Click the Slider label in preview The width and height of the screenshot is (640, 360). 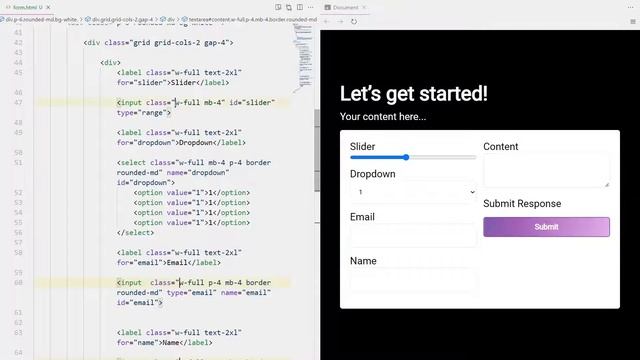coord(362,147)
